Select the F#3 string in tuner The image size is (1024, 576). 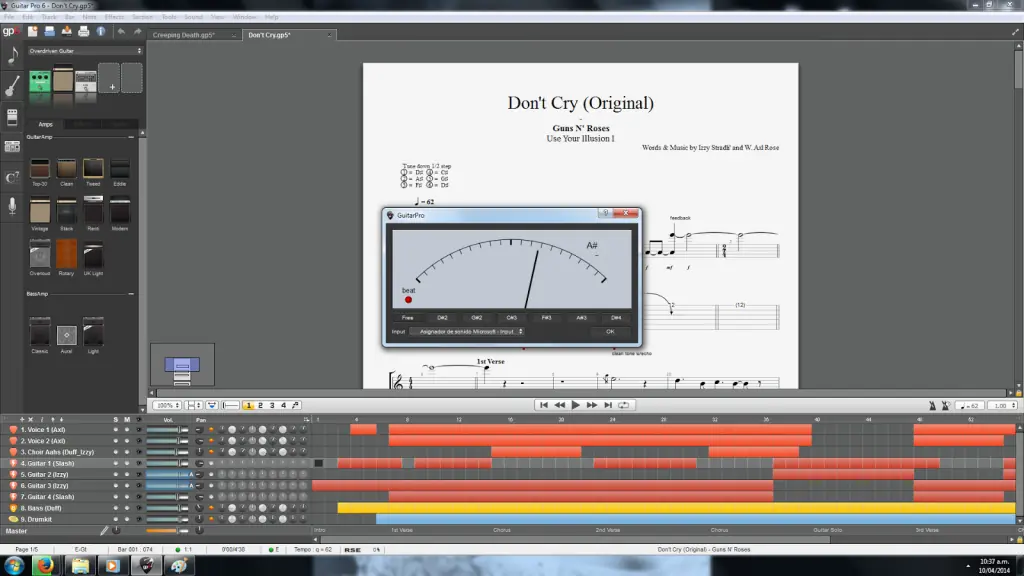pyautogui.click(x=546, y=318)
